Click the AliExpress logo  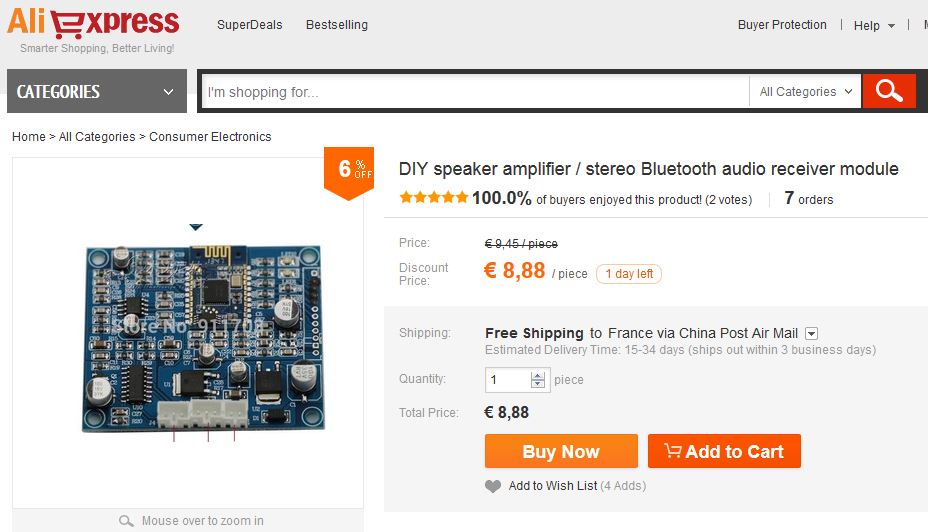point(93,24)
